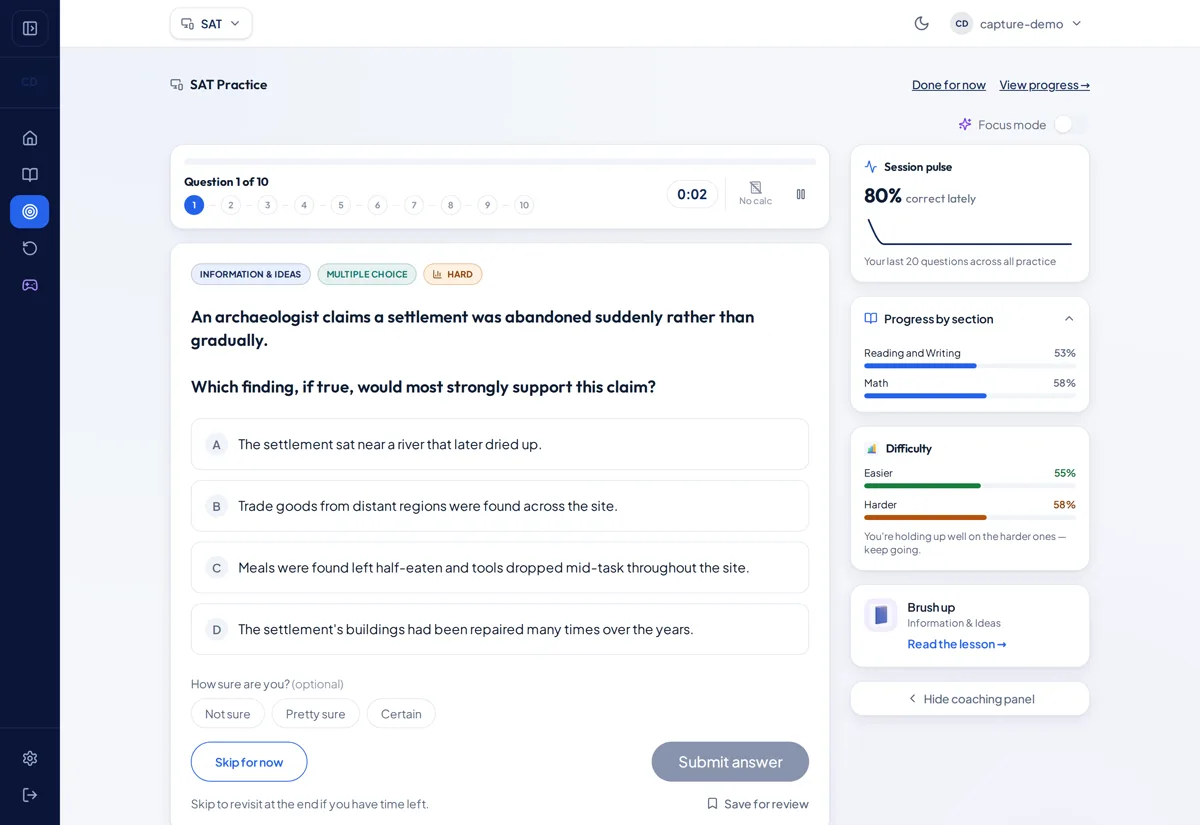Viewport: 1200px width, 825px height.
Task: Select answer A about the dried river
Action: 500,444
